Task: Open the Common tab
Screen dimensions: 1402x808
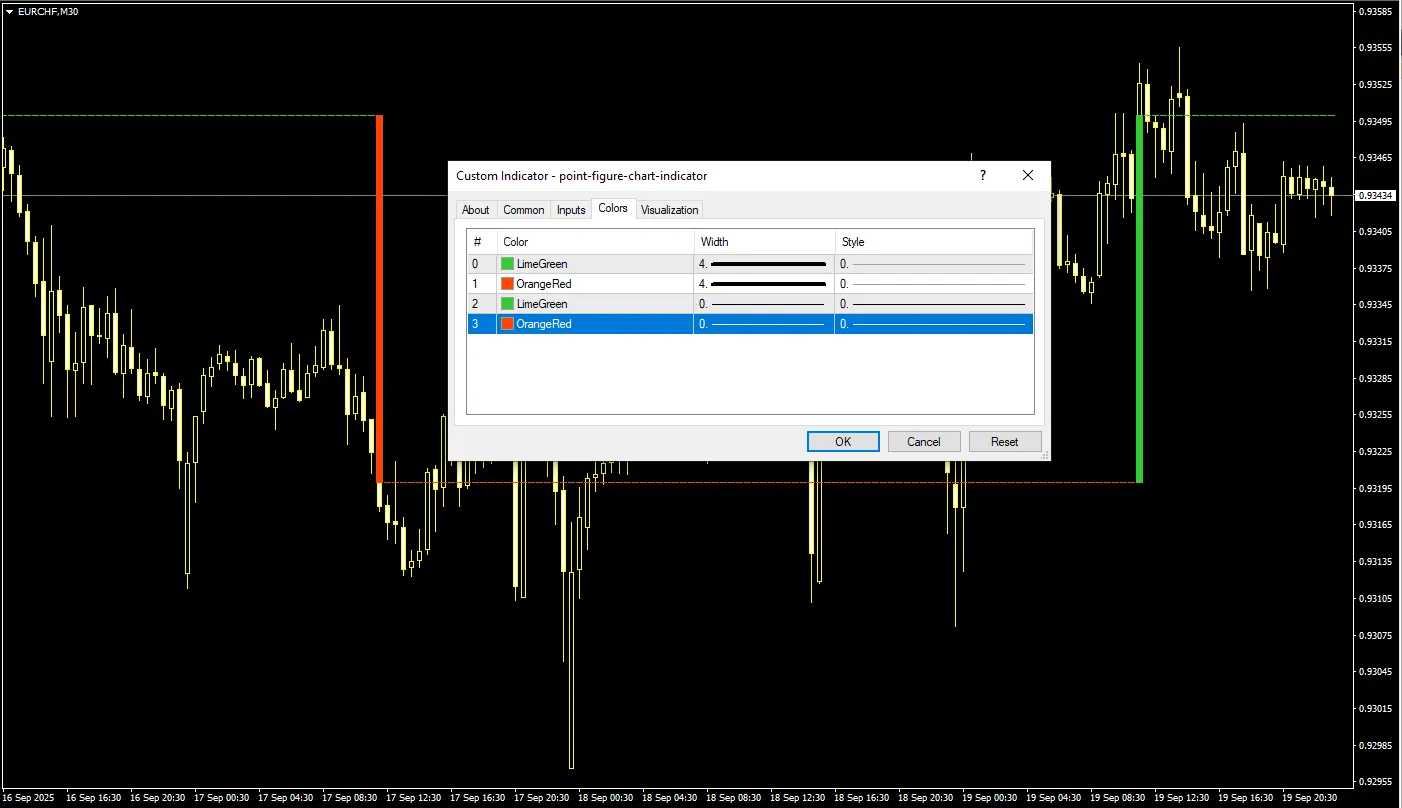Action: 524,210
